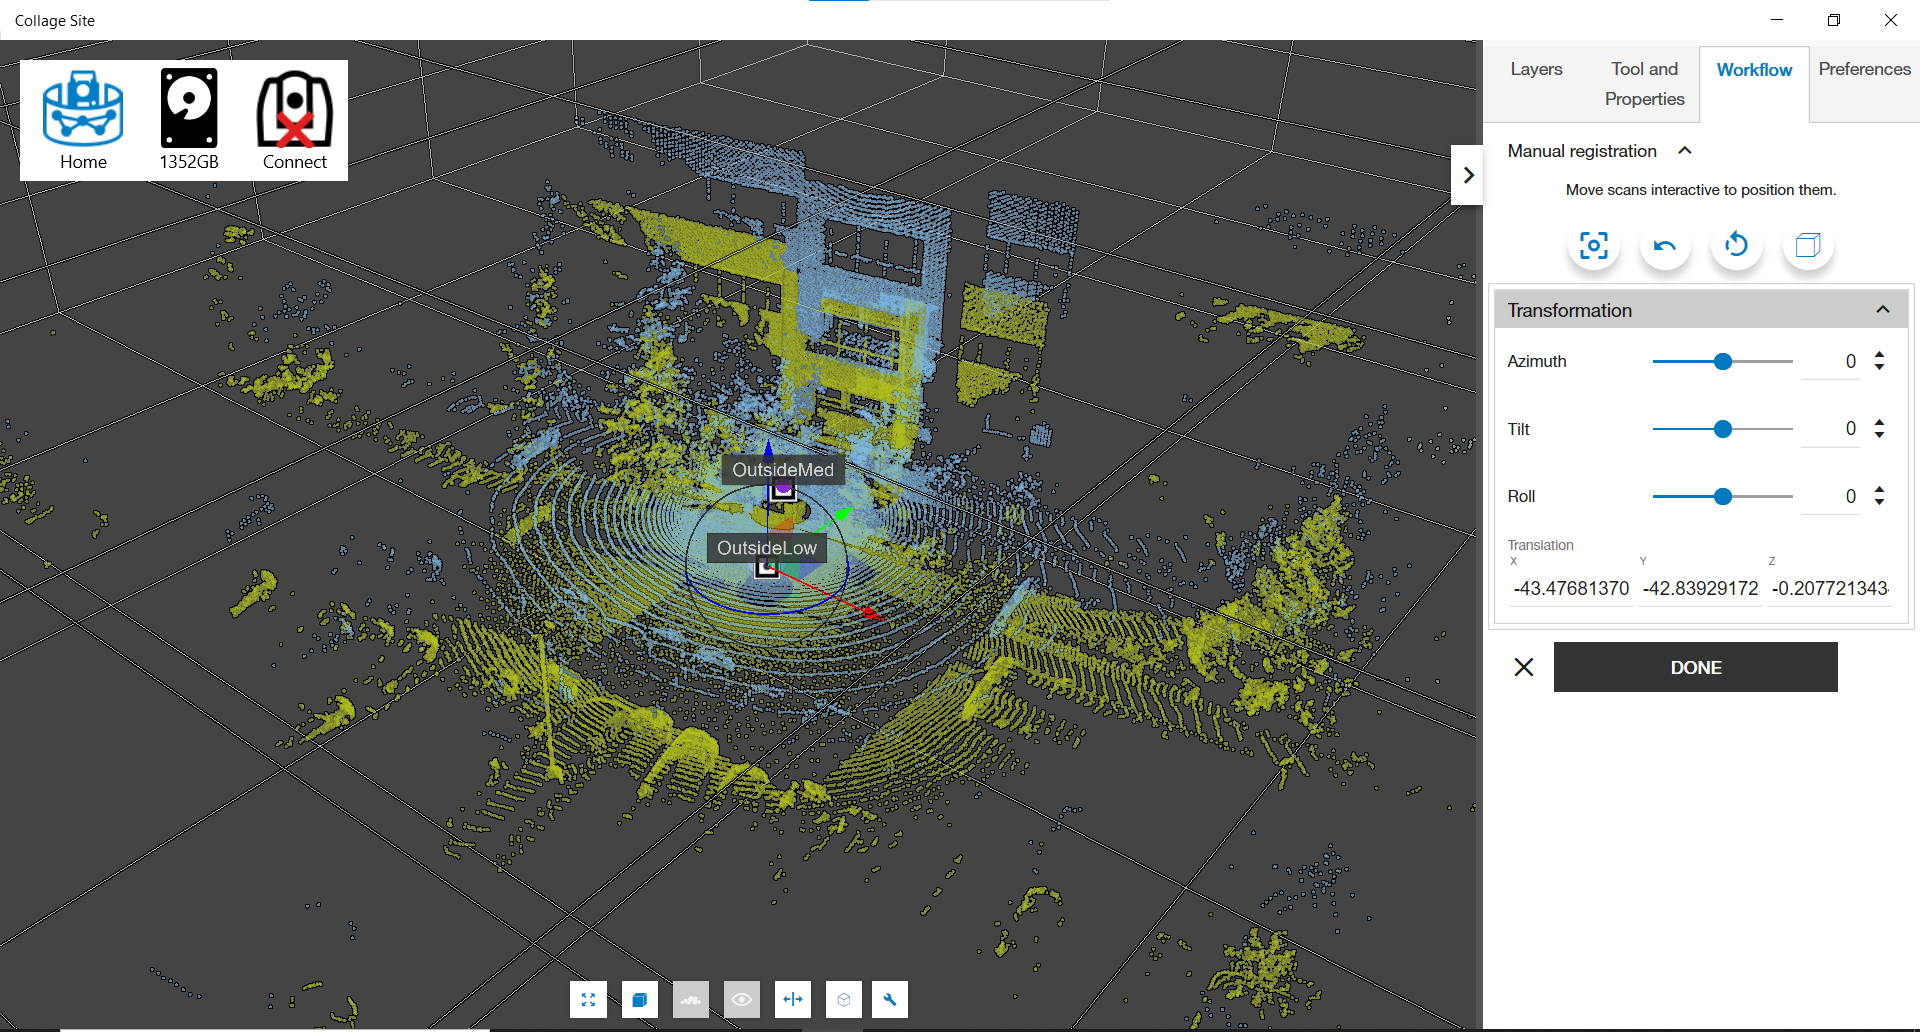Click the focus target icon under Manual registration
Image resolution: width=1920 pixels, height=1032 pixels.
(1593, 246)
